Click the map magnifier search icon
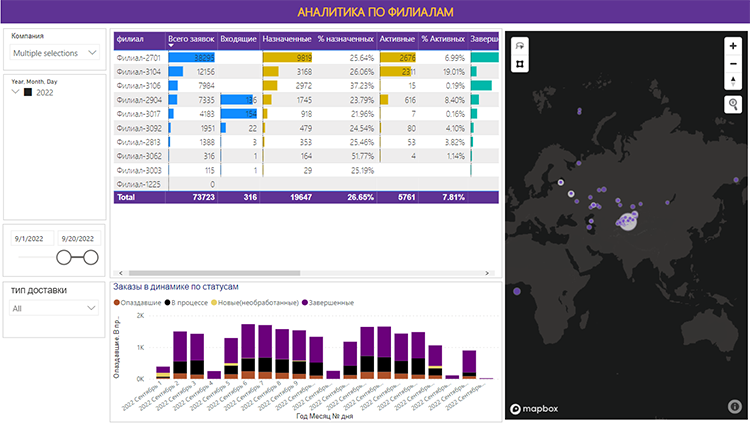This screenshot has height=425, width=750. click(x=734, y=104)
